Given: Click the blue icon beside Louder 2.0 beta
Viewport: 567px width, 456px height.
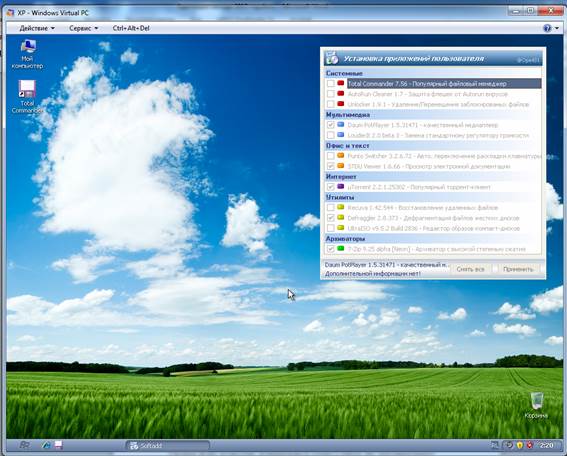Looking at the screenshot, I should (340, 135).
